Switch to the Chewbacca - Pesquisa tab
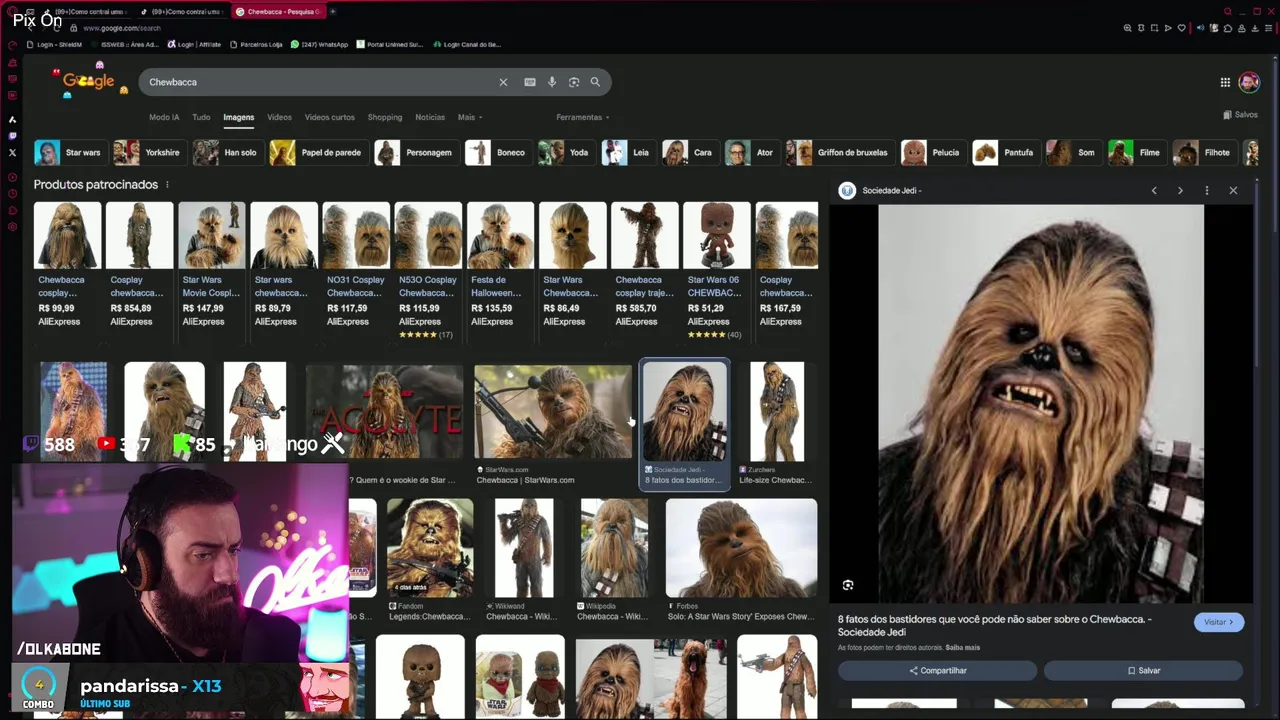Screen dimensions: 1280x720 point(278,11)
